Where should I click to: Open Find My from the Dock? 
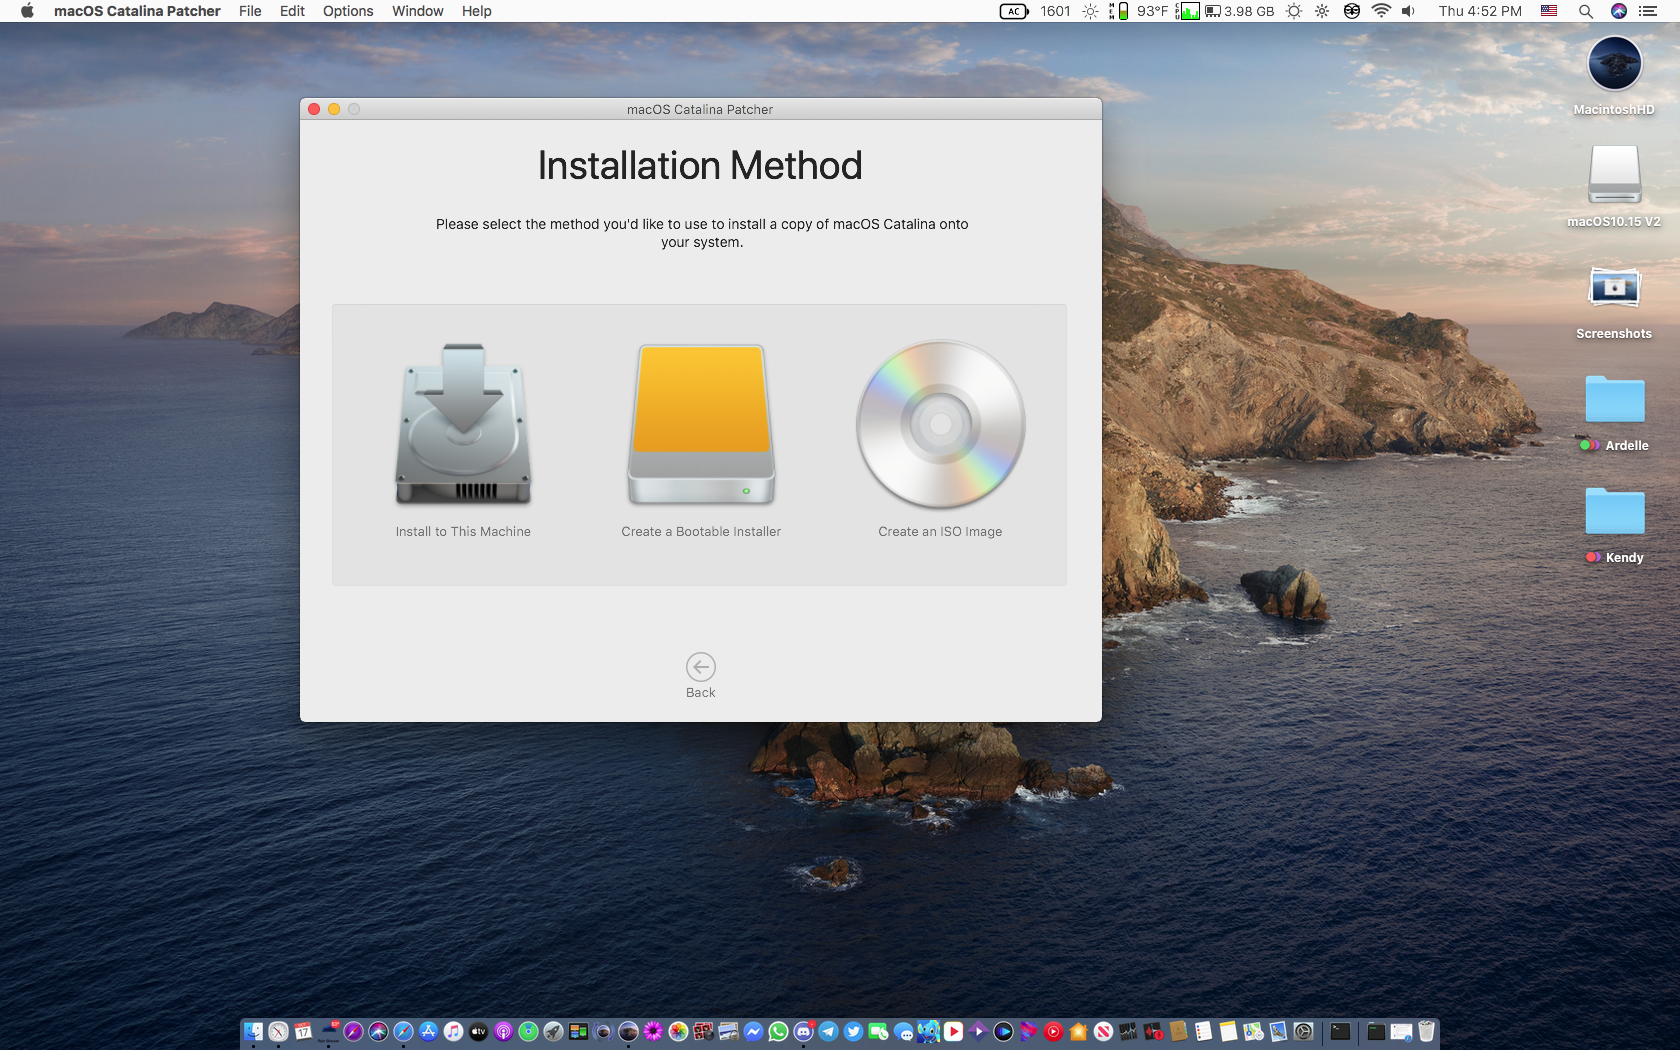pyautogui.click(x=528, y=1031)
